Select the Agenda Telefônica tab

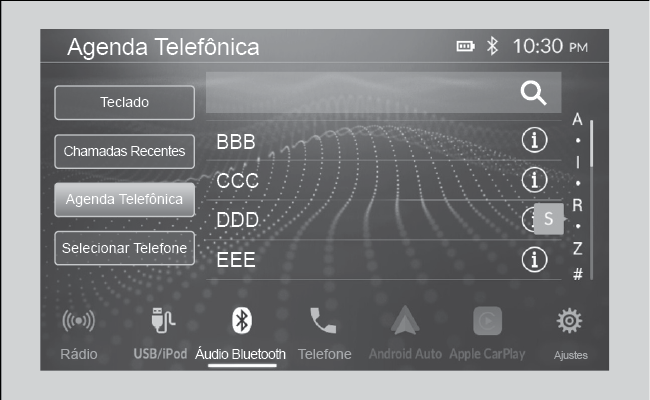(x=124, y=200)
